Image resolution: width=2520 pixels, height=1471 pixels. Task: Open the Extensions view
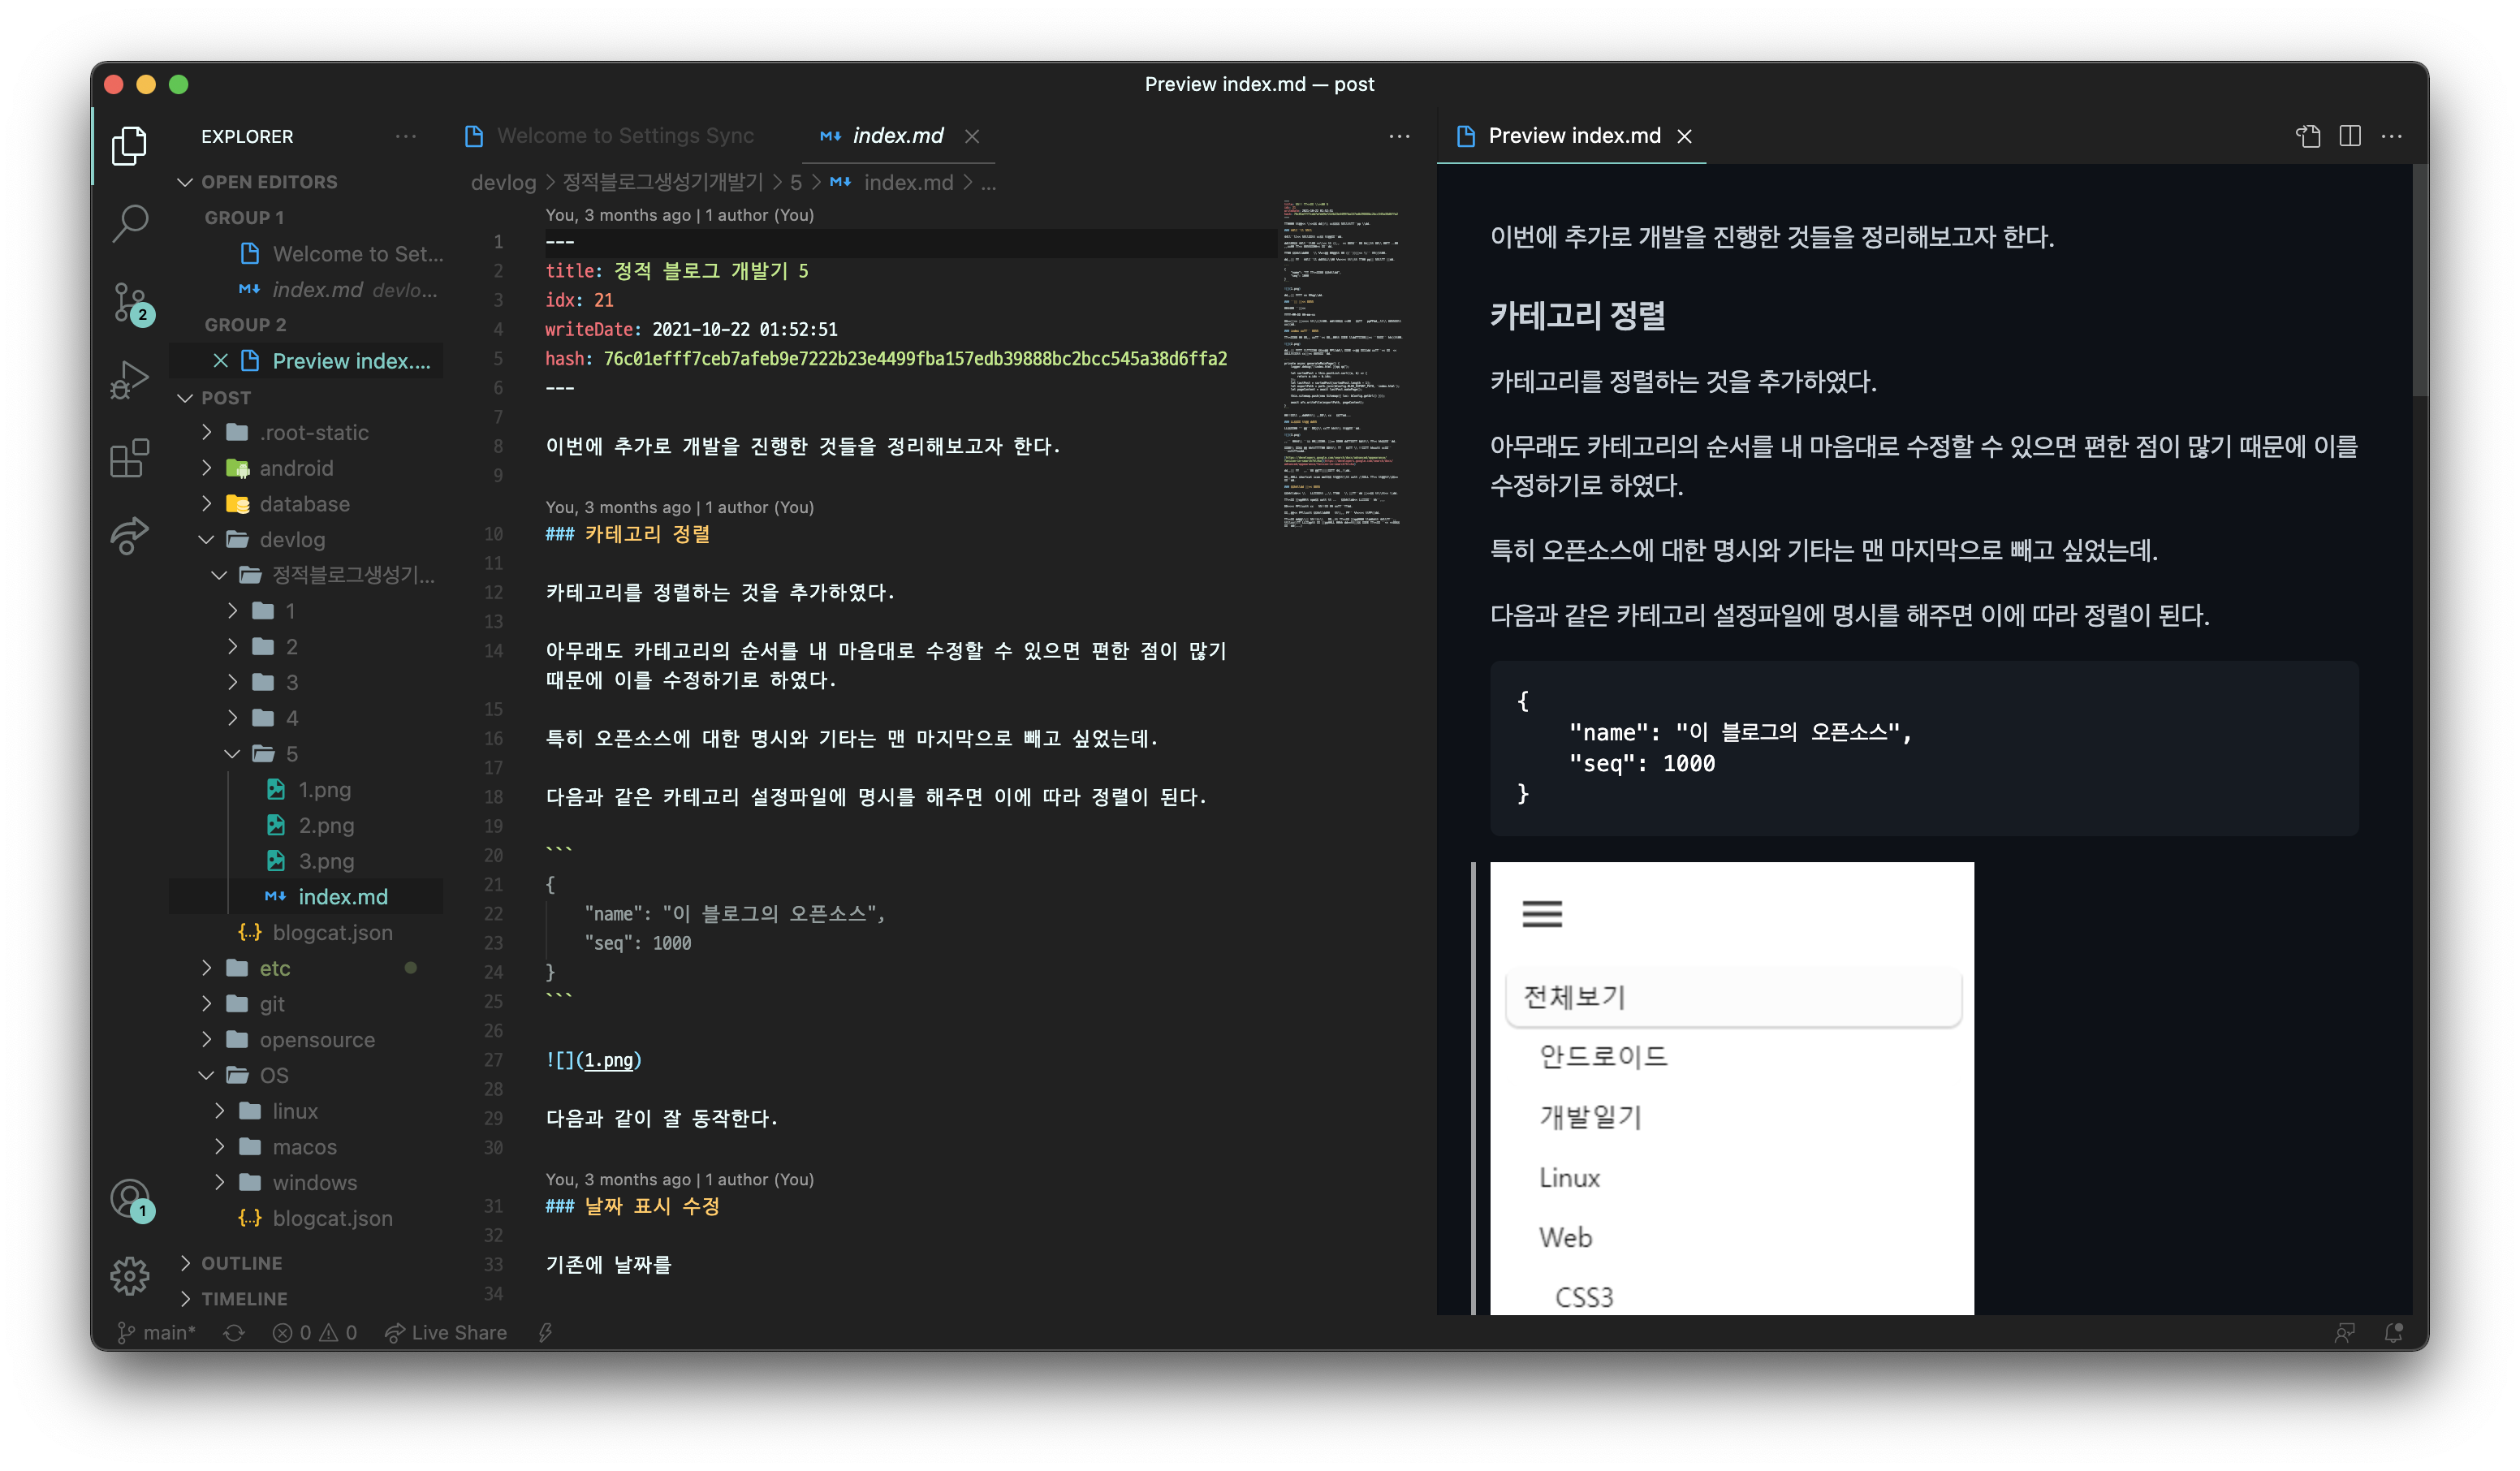[130, 459]
